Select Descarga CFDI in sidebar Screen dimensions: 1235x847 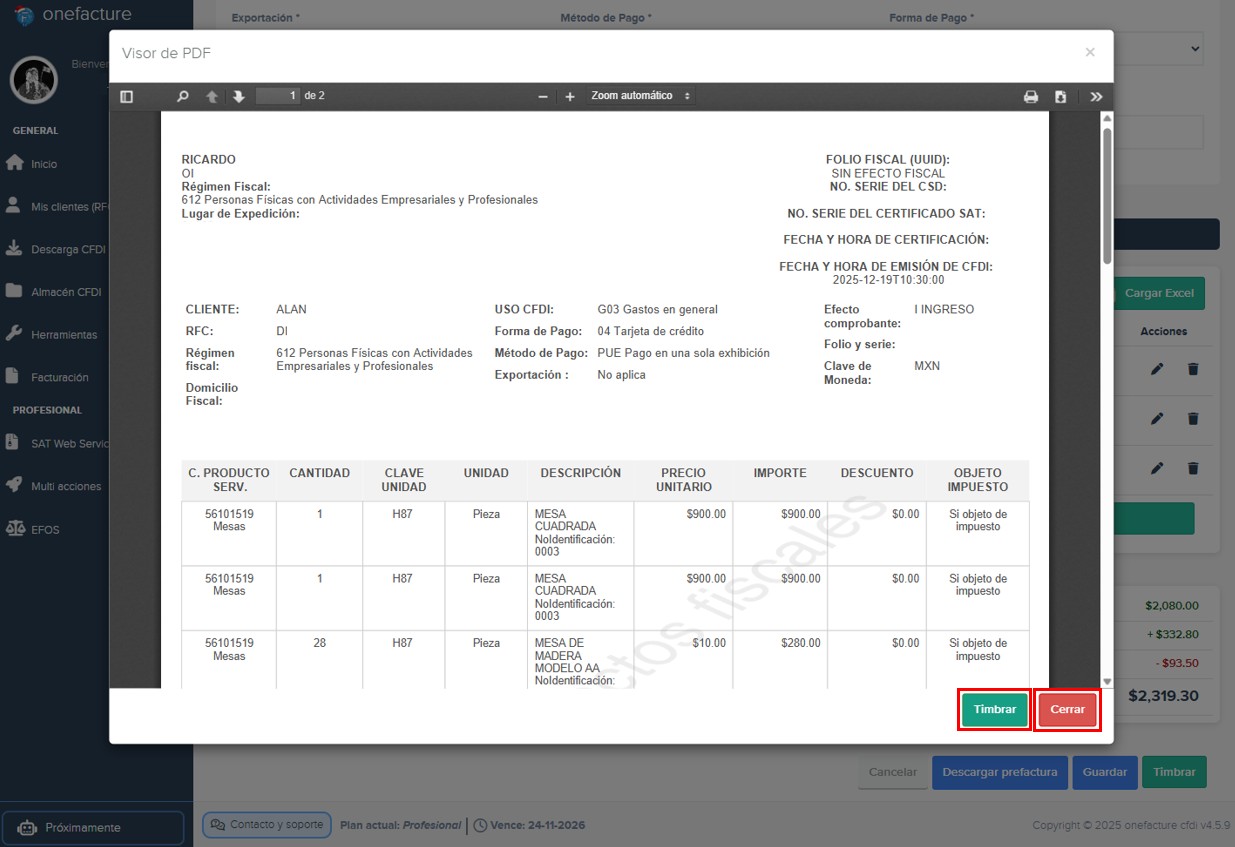(x=67, y=249)
